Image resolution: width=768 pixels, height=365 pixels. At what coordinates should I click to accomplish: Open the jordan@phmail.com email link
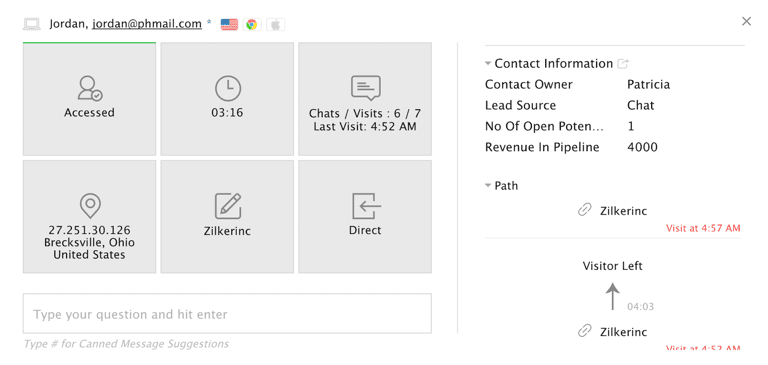147,24
